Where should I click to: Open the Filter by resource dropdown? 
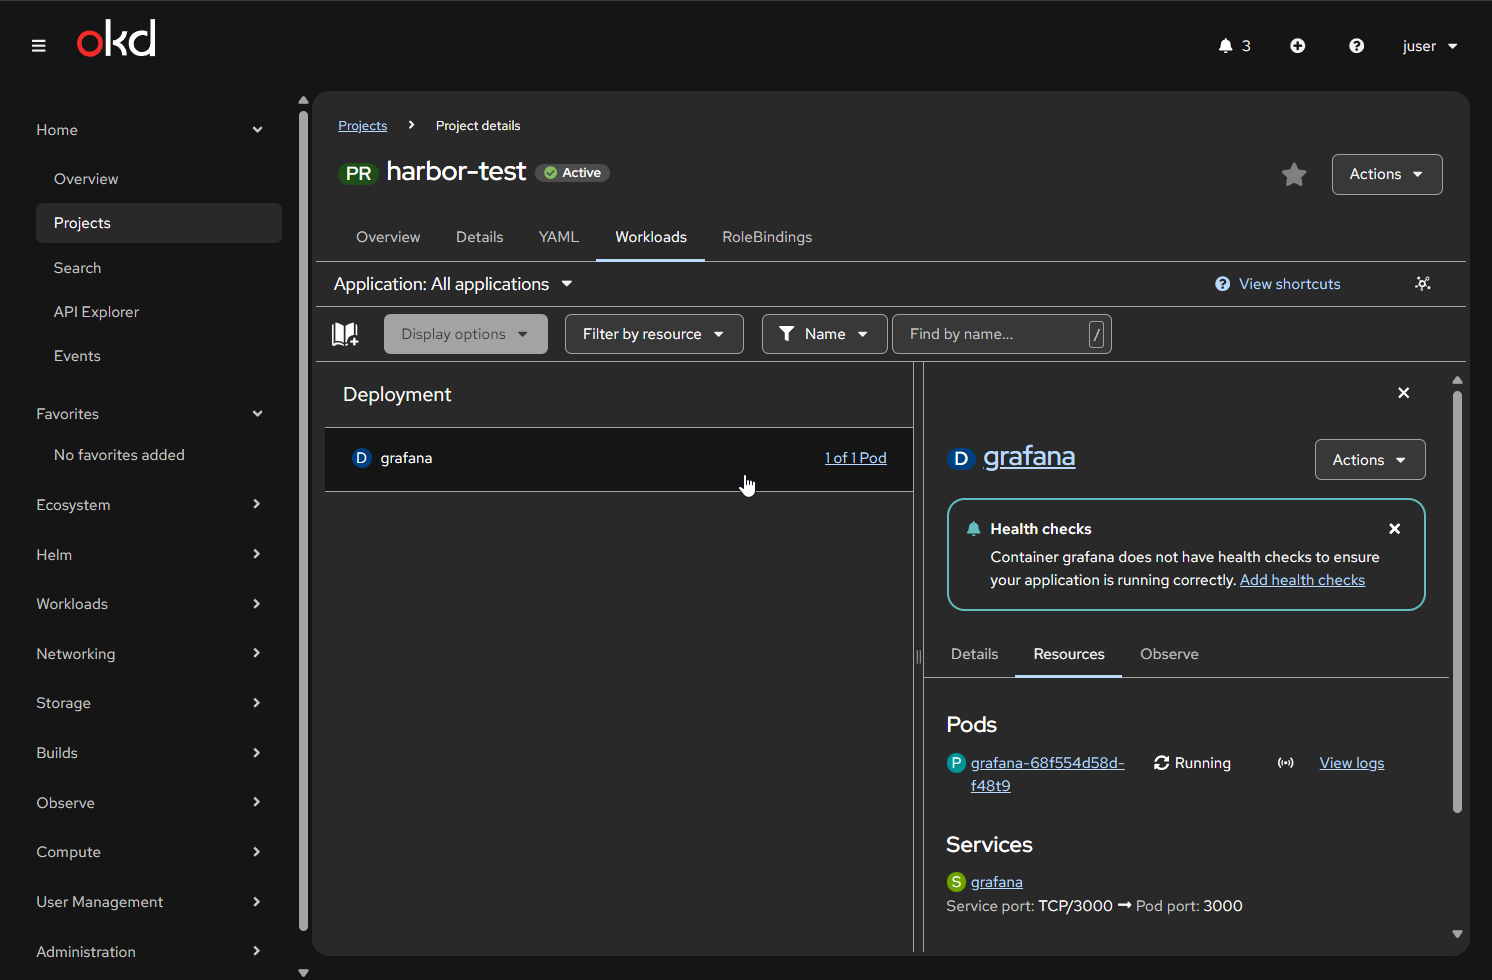(x=653, y=334)
